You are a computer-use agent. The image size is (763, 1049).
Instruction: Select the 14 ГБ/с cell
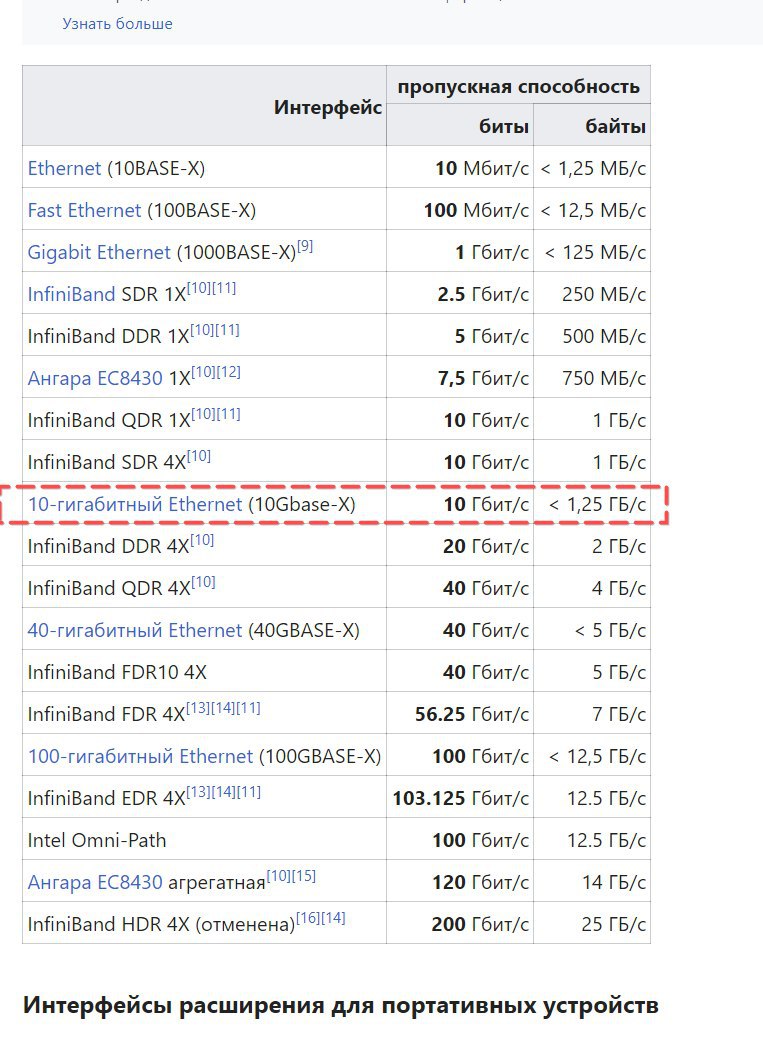point(592,882)
